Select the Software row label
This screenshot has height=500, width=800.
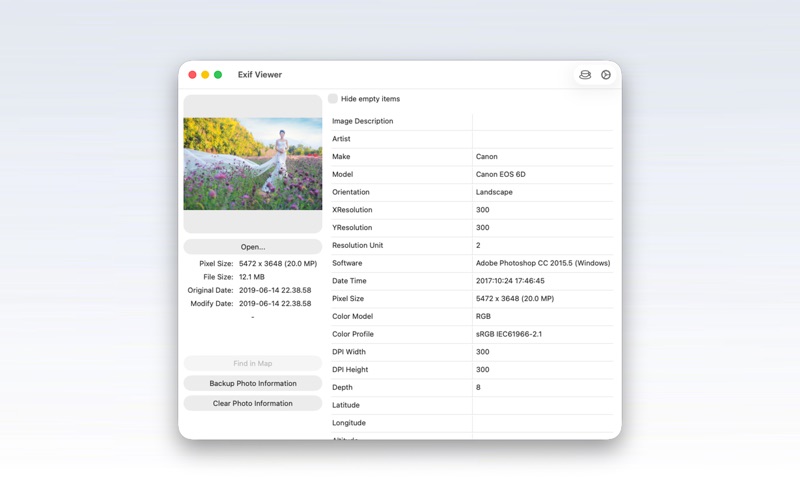point(347,263)
